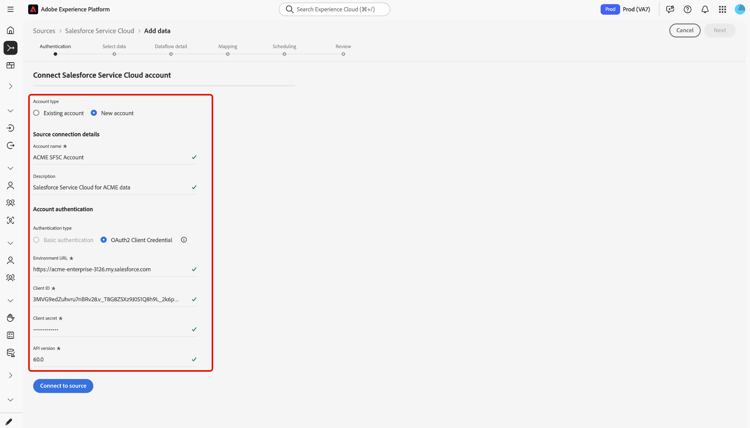Click the Search Experience Cloud field

(334, 9)
